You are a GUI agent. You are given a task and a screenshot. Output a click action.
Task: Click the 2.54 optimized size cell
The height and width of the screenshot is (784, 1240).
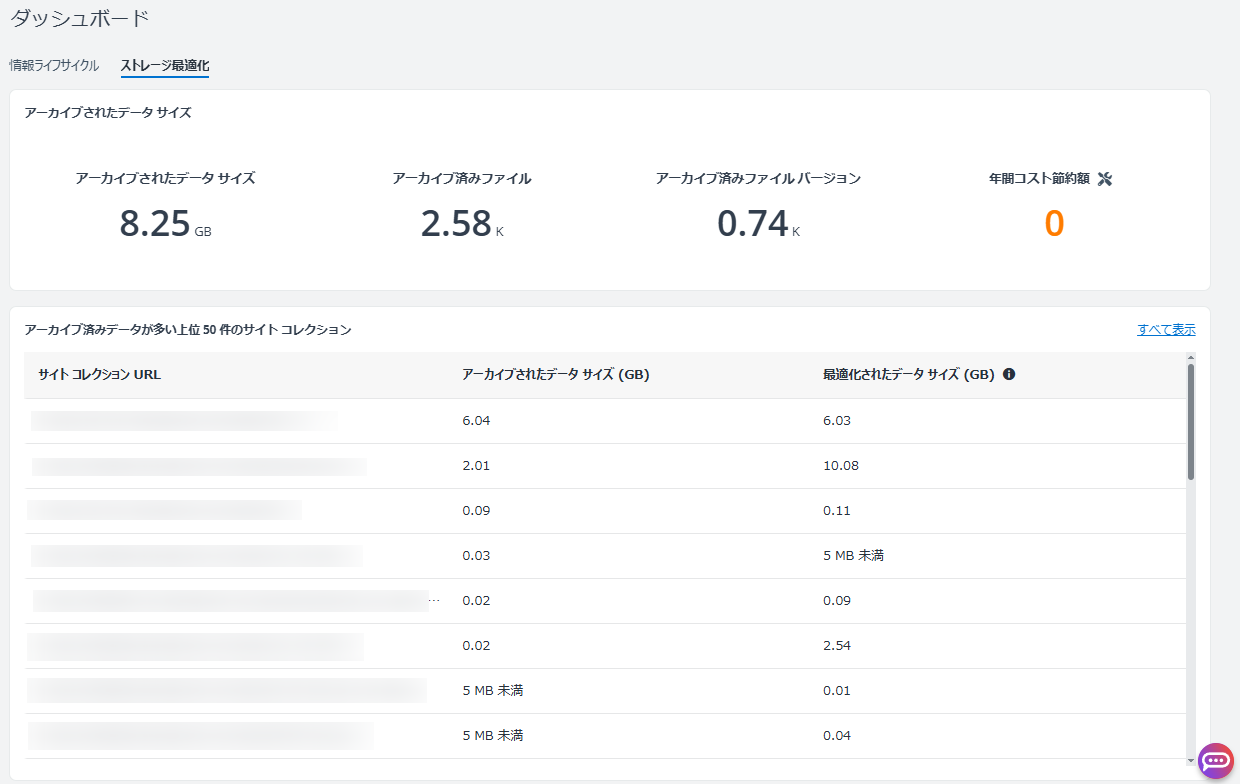coord(836,645)
